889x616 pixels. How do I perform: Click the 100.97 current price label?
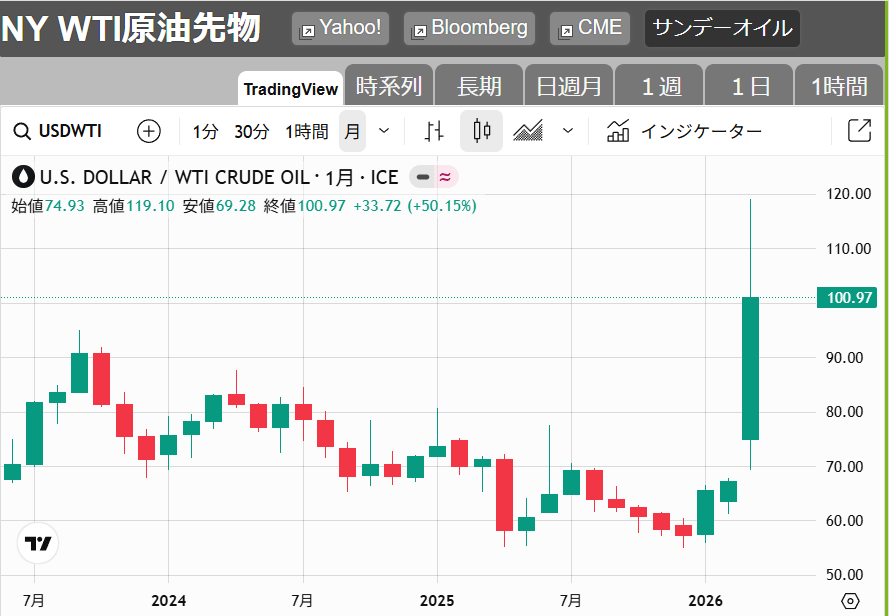(847, 298)
